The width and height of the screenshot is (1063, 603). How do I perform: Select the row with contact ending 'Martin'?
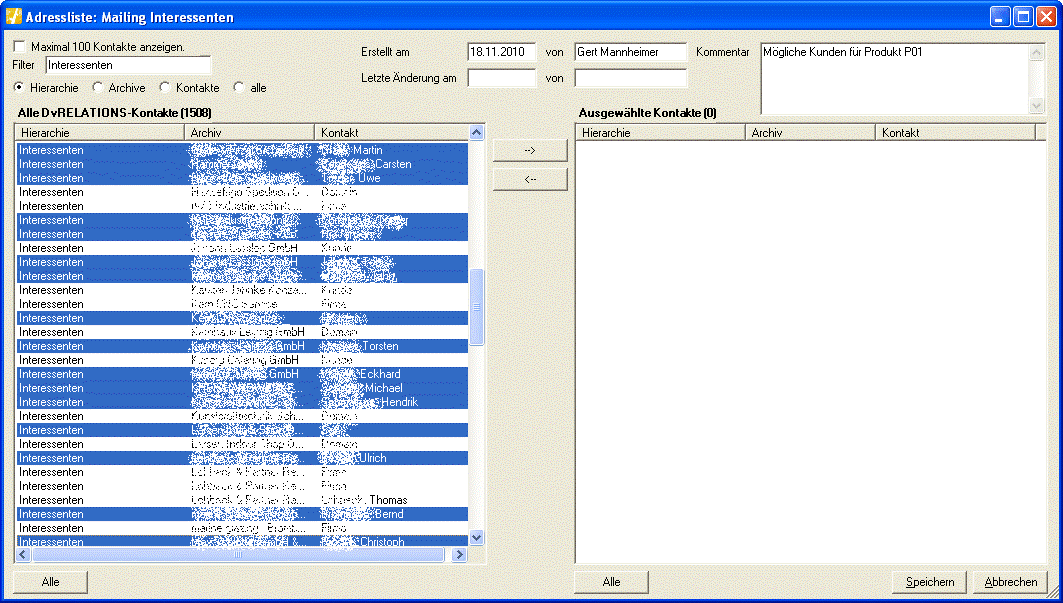pos(242,150)
